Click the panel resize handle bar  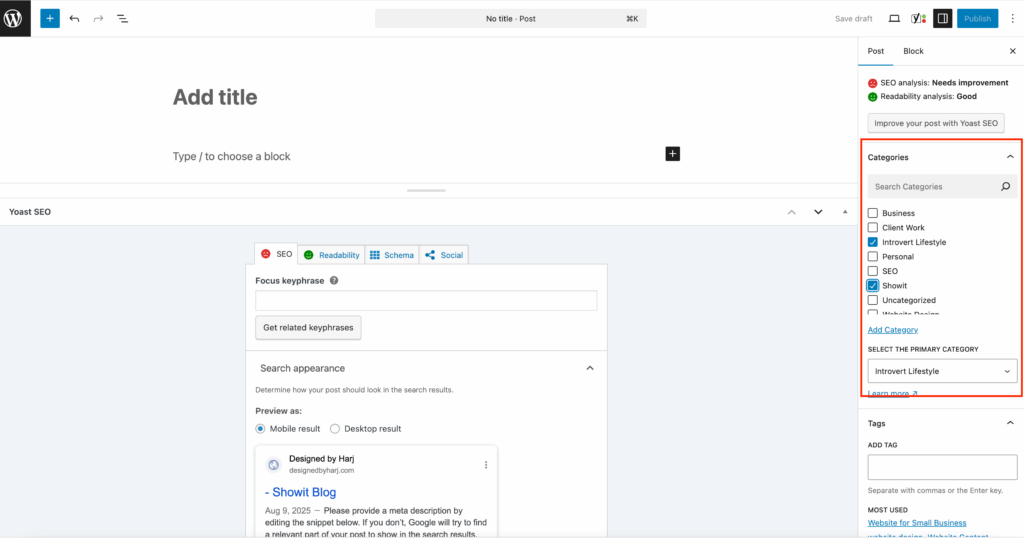point(426,191)
